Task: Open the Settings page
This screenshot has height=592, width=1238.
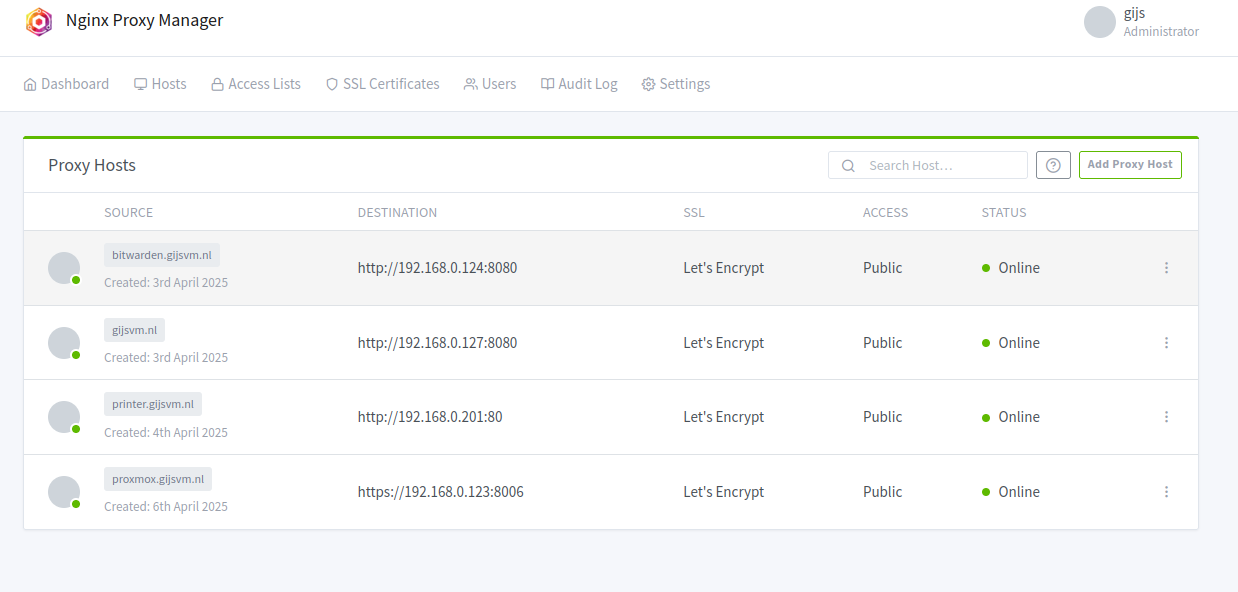Action: pyautogui.click(x=676, y=84)
